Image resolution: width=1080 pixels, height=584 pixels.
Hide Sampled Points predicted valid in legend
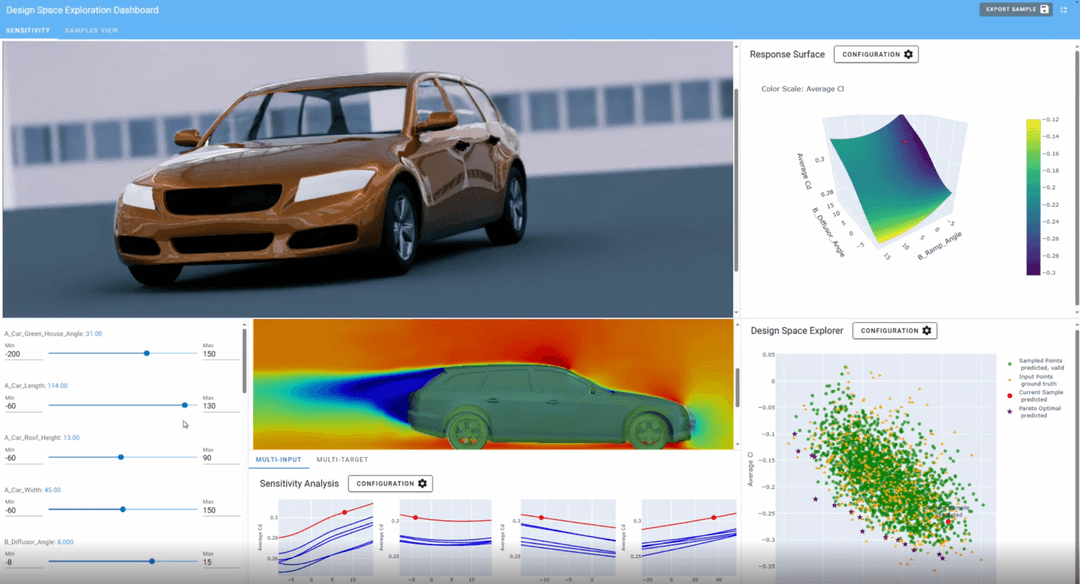pyautogui.click(x=1040, y=364)
